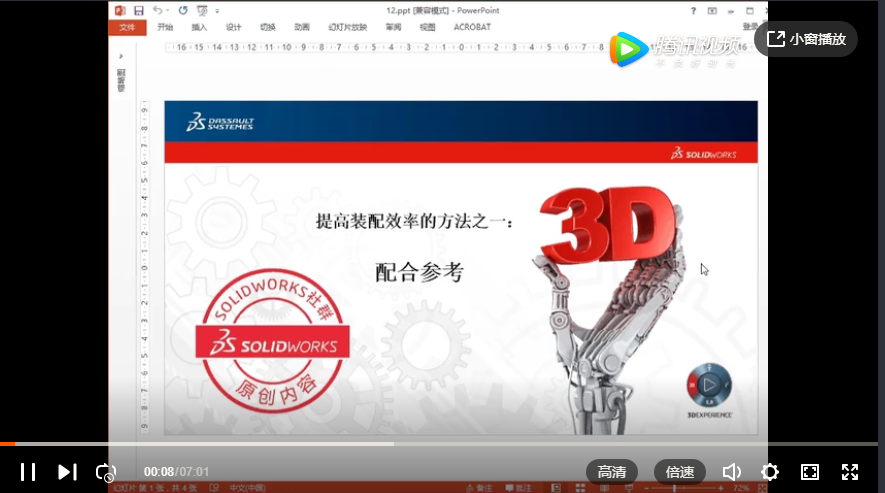Skip to the next video

coord(67,472)
